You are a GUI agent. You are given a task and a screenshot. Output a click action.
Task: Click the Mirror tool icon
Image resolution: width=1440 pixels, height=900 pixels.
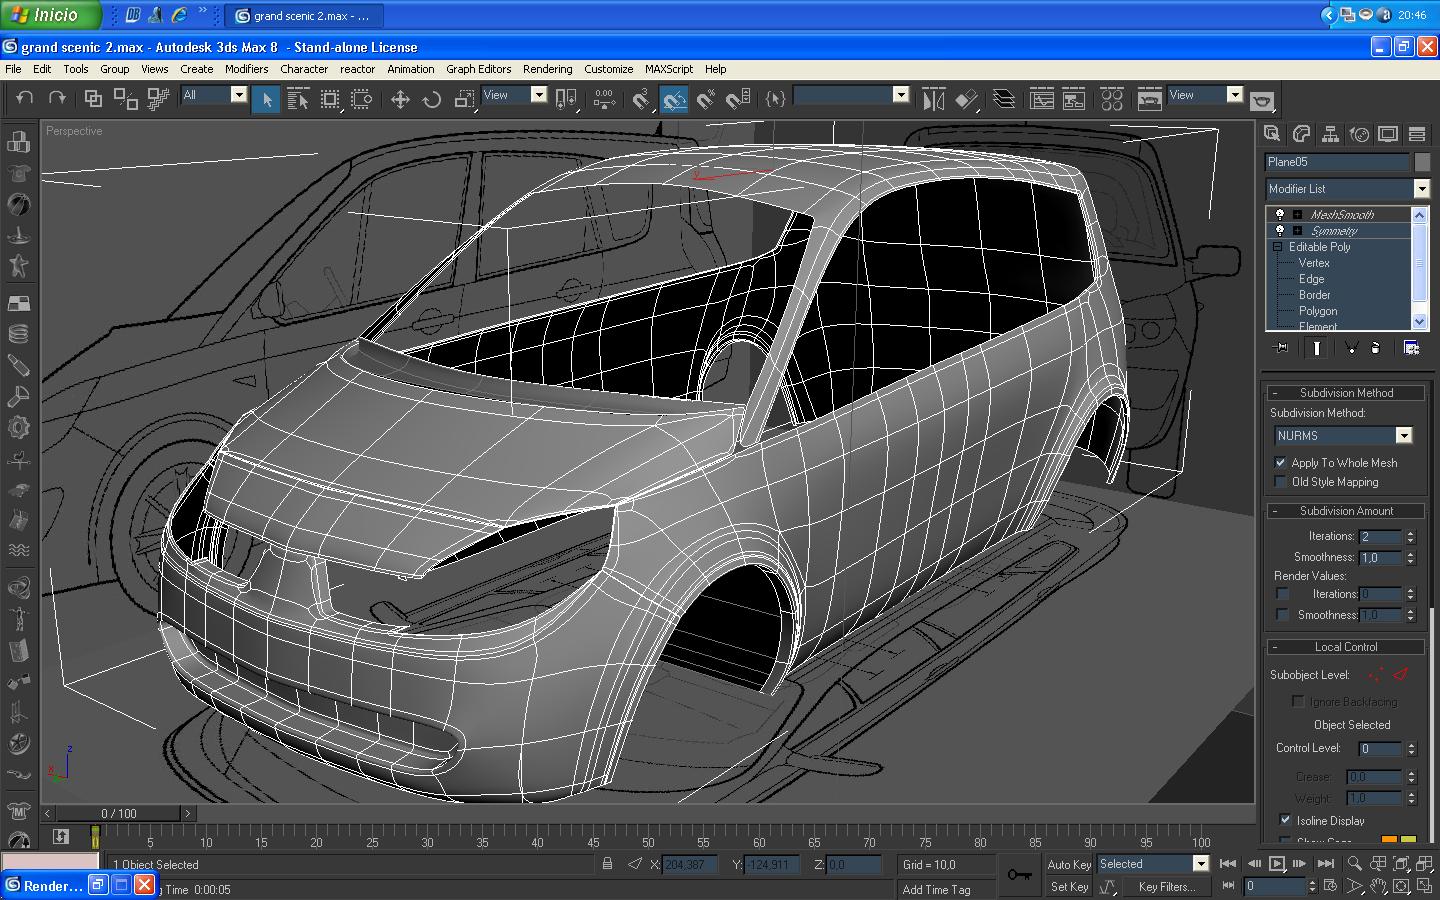[933, 99]
